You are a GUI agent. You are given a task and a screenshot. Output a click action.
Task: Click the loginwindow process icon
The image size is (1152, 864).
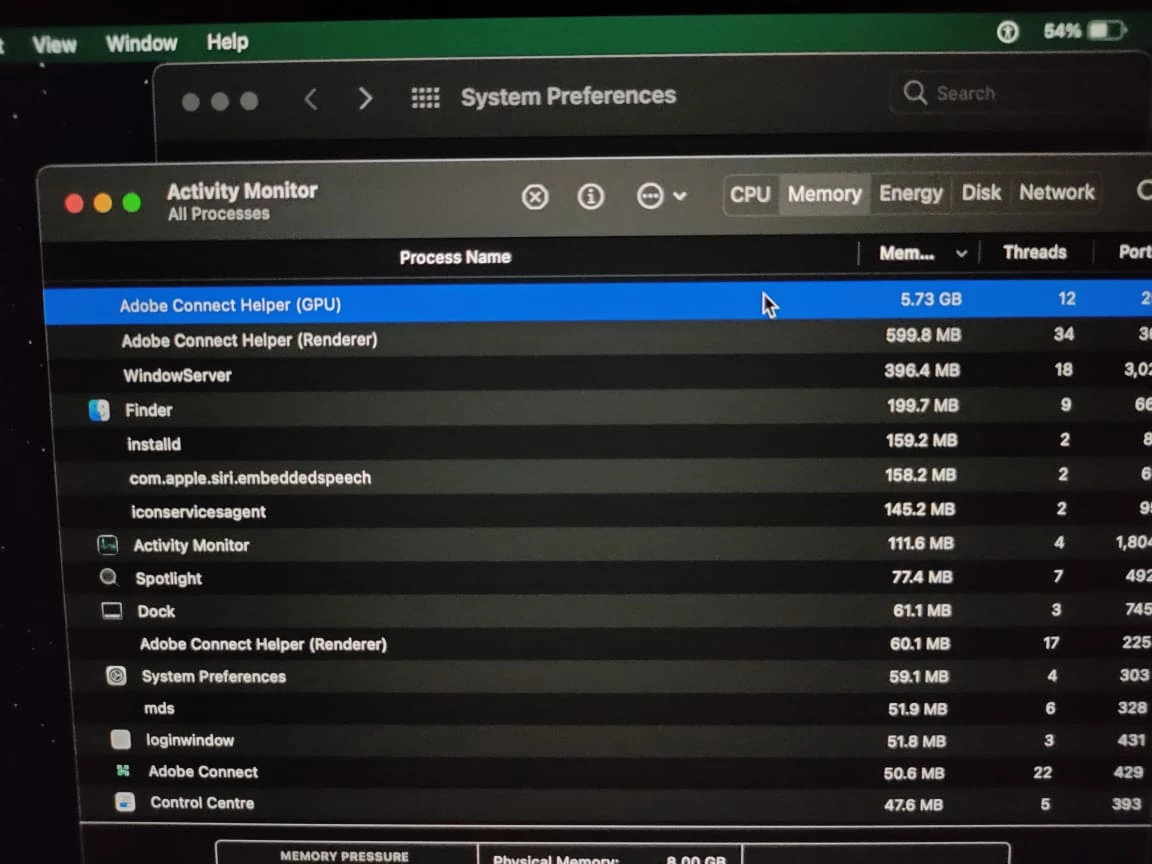[120, 740]
